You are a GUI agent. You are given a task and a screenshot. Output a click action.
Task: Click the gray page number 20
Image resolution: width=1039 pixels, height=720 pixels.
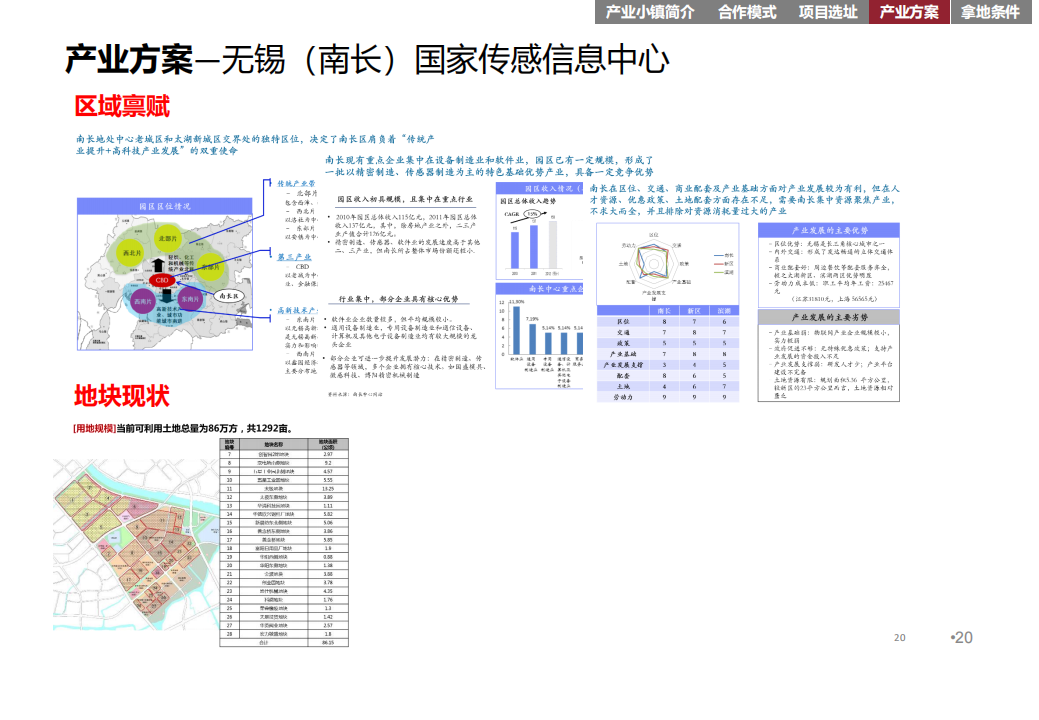click(x=899, y=637)
